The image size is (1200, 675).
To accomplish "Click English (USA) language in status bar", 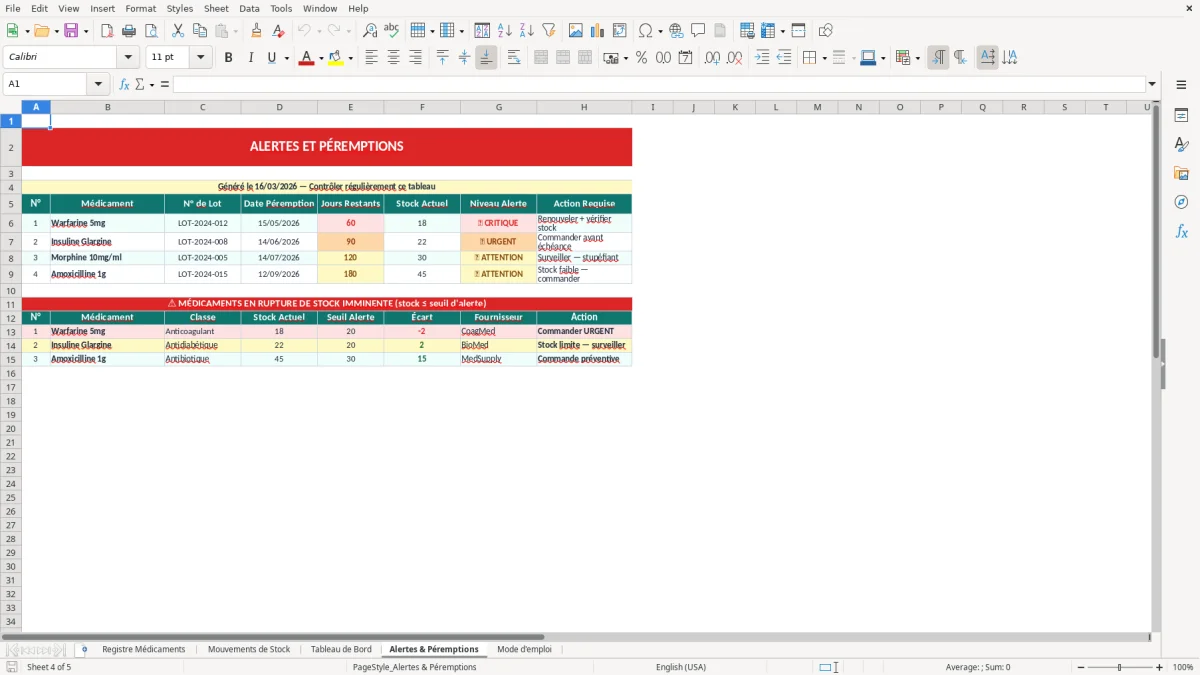I will [x=681, y=667].
